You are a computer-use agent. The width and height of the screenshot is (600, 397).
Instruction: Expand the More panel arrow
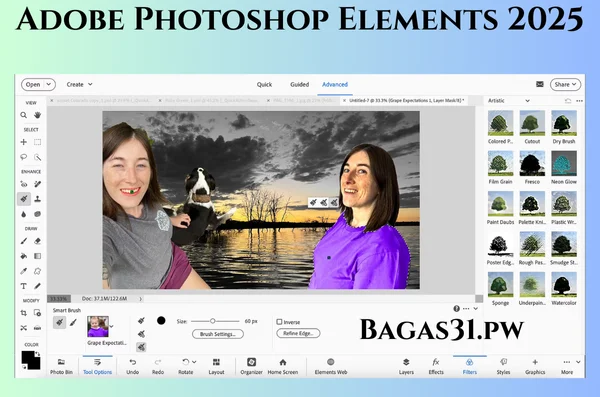point(578,362)
